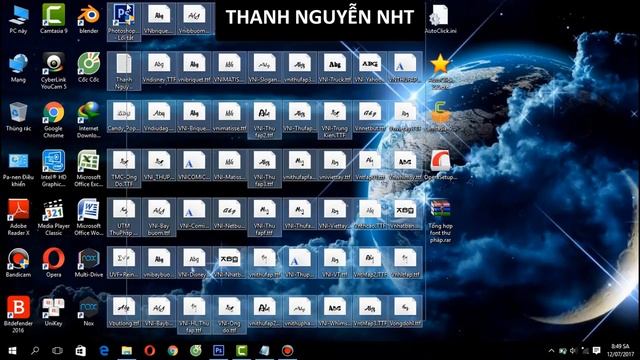Image resolution: width=640 pixels, height=360 pixels.
Task: Open the PC này desktop icon
Action: [x=18, y=20]
